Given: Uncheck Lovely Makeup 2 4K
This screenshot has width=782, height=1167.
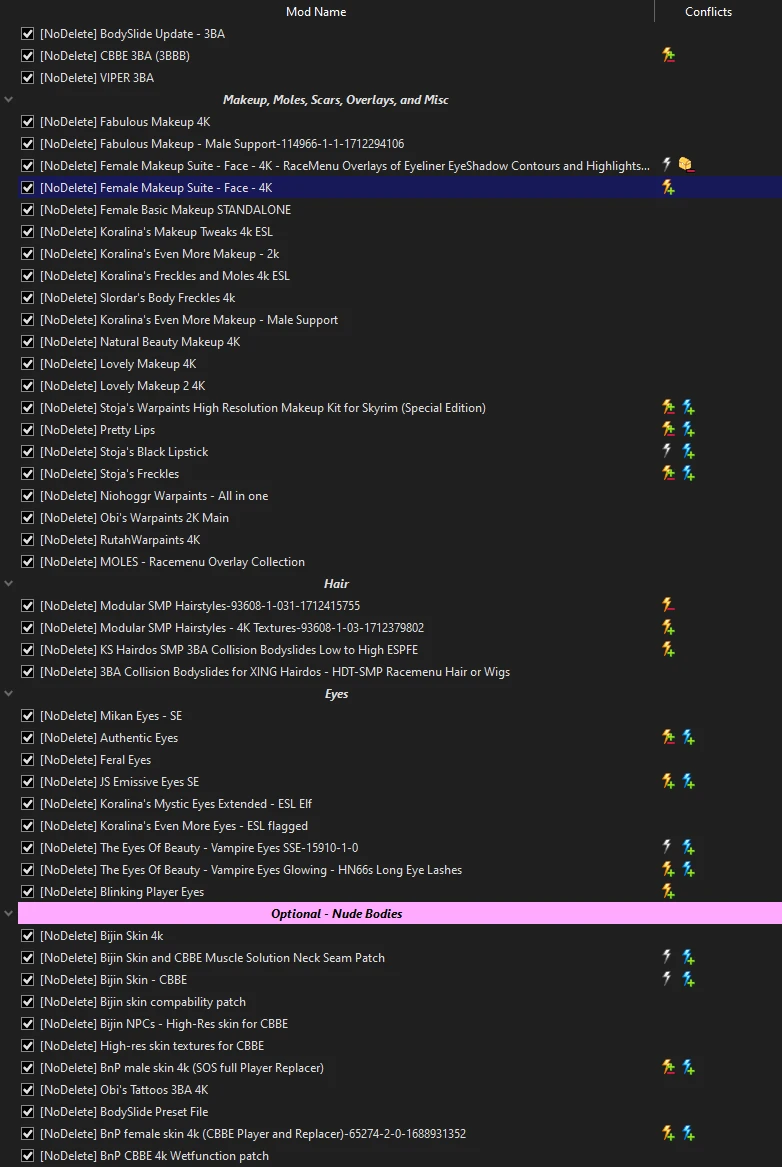Looking at the screenshot, I should [x=28, y=386].
